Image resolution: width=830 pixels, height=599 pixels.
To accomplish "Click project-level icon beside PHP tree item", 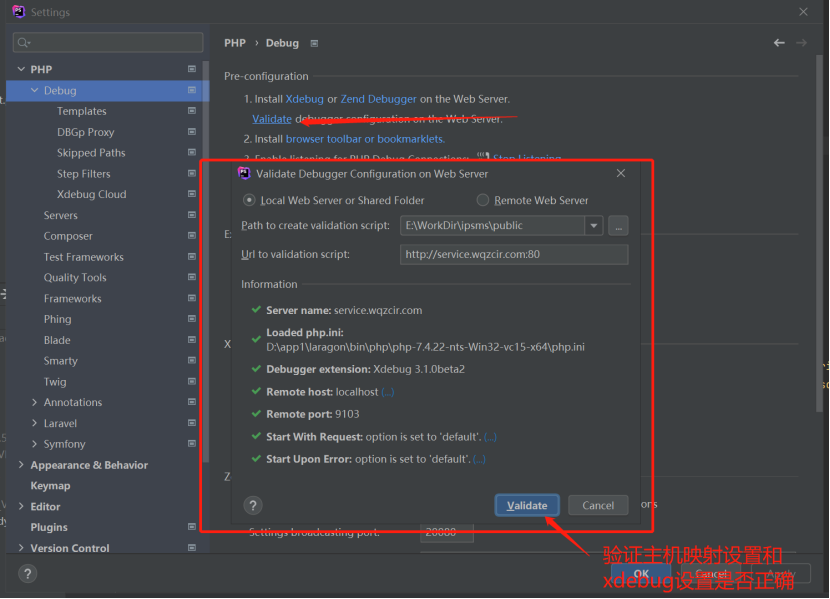I will (x=192, y=69).
